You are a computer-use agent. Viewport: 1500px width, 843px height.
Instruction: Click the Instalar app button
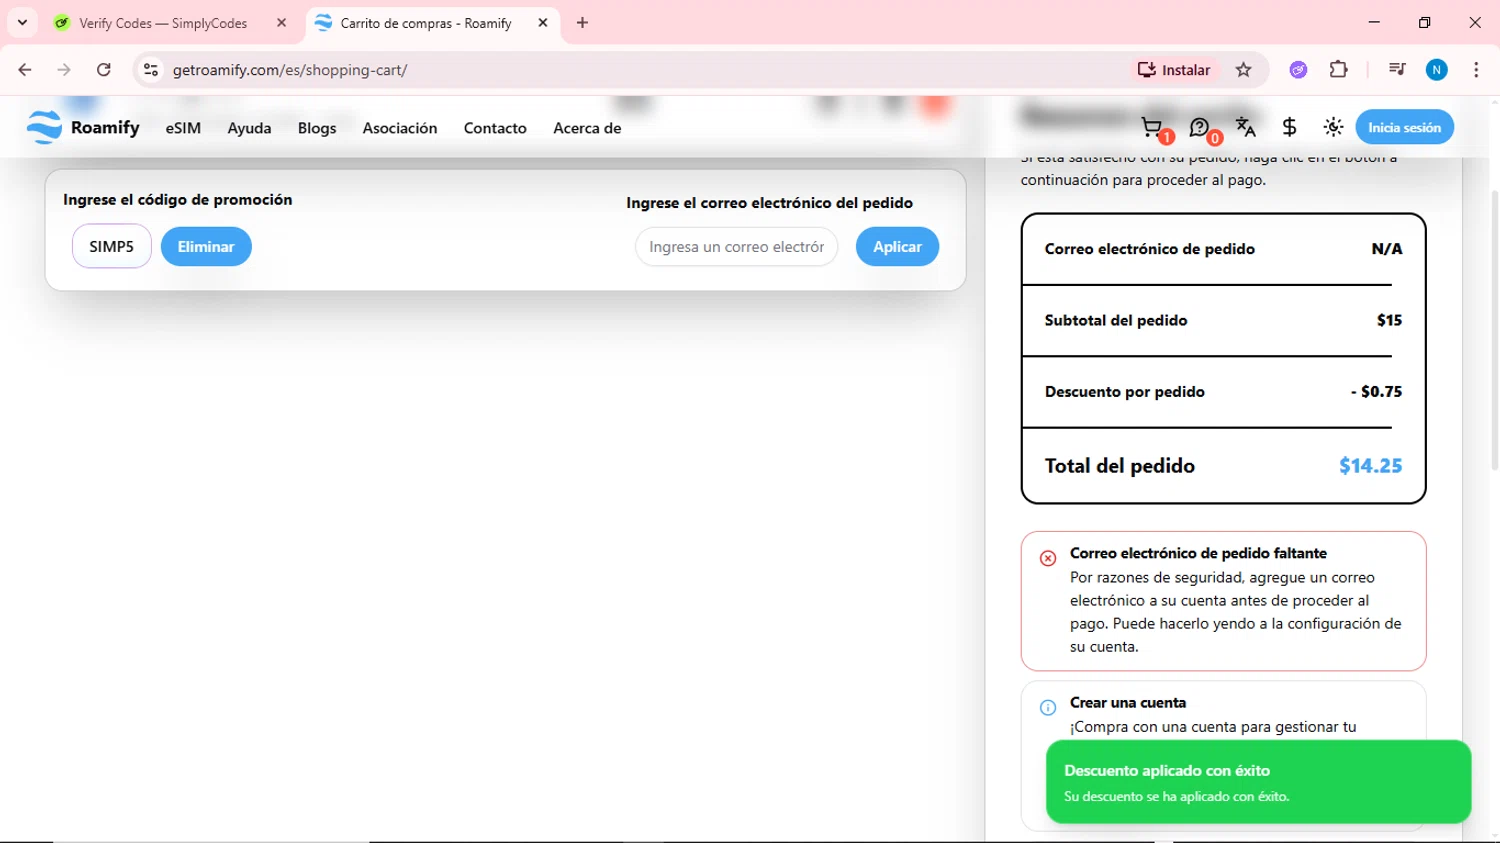[1174, 70]
